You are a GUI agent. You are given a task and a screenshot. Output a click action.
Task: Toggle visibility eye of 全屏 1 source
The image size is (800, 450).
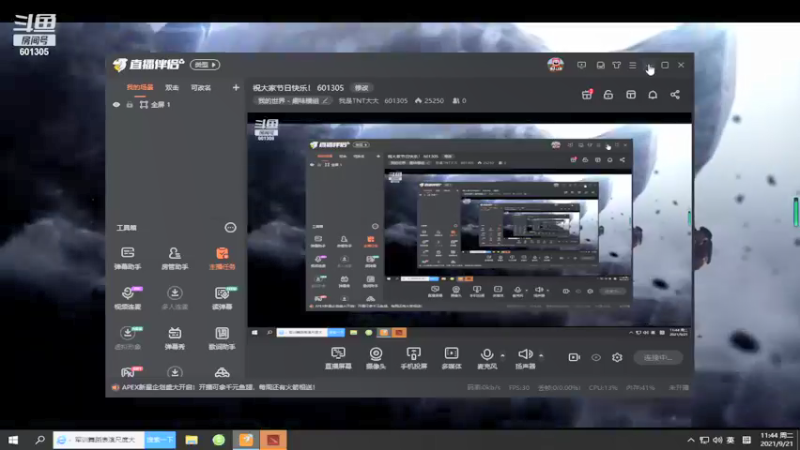pos(116,105)
